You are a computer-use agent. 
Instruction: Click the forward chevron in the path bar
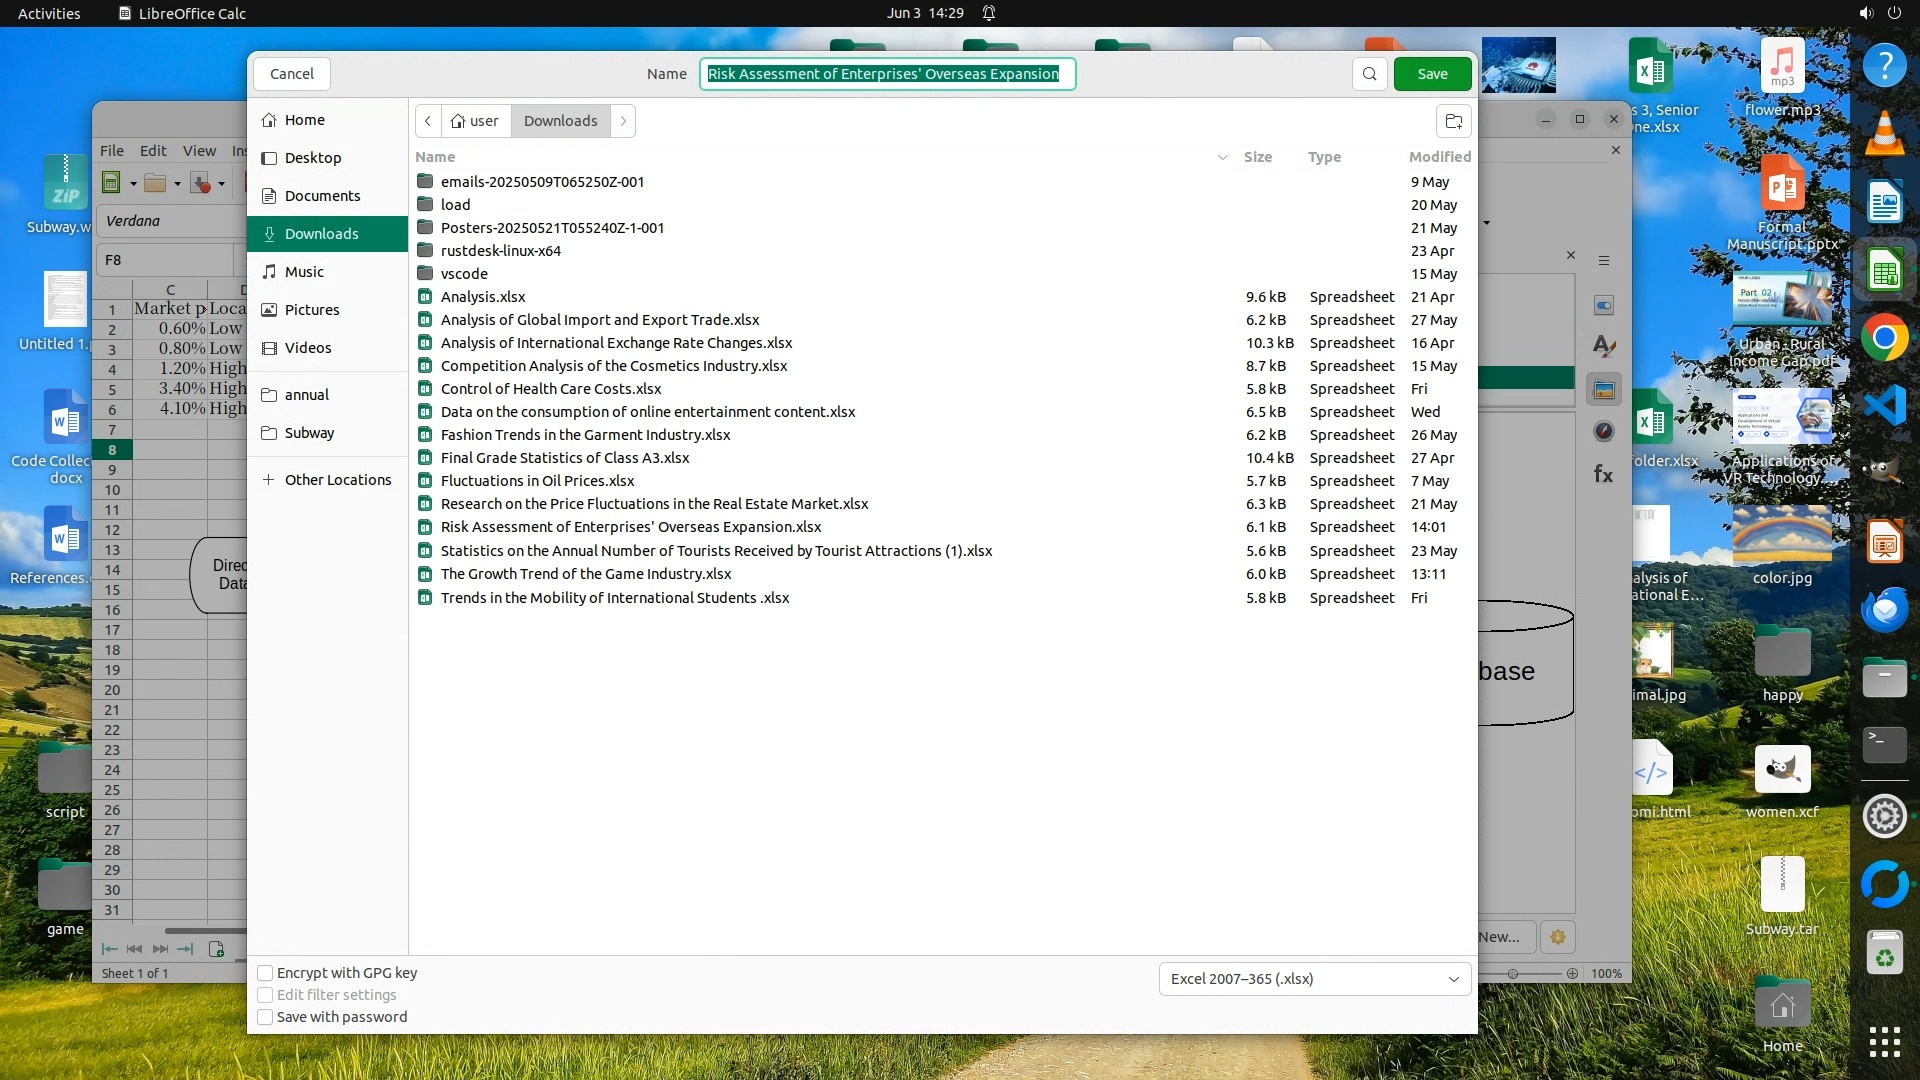[x=623, y=121]
